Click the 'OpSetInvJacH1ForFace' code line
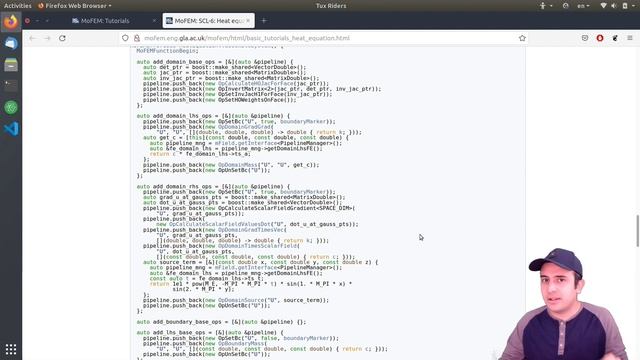The width and height of the screenshot is (640, 360). pos(238,94)
